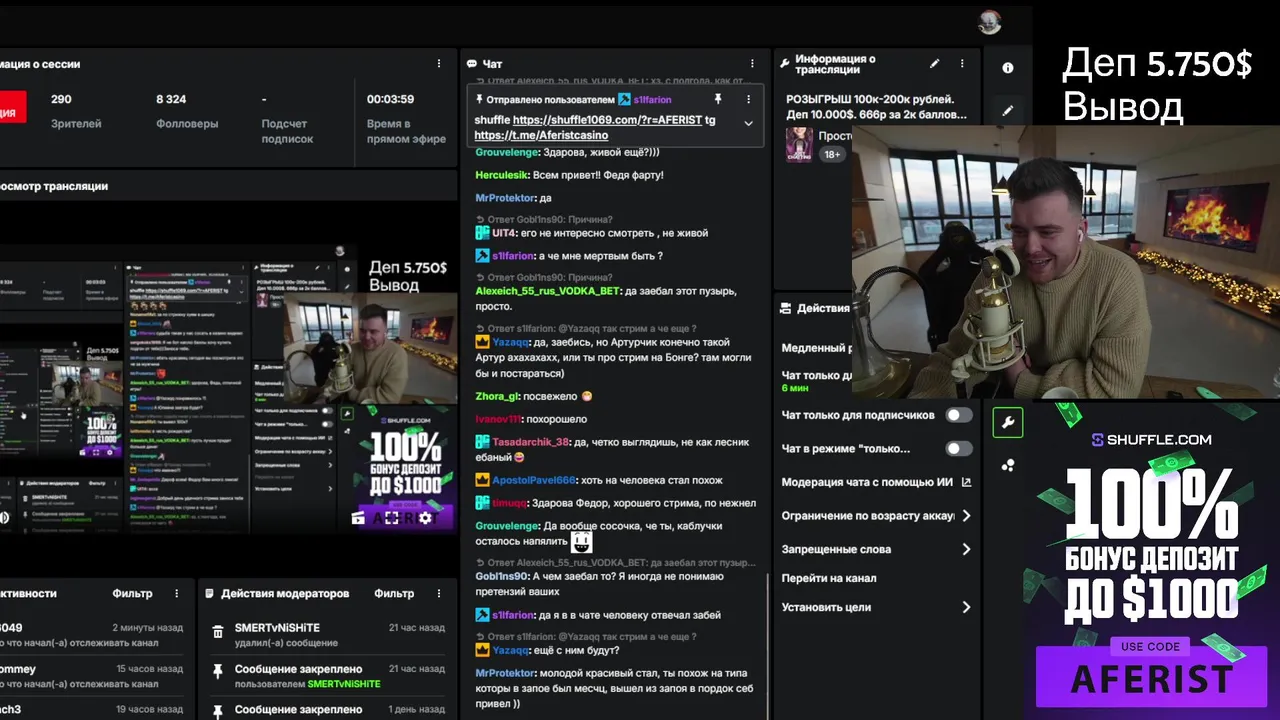The image size is (1280, 720).
Task: Click the wrench icon beside Информация о трансляции
Action: 784,64
